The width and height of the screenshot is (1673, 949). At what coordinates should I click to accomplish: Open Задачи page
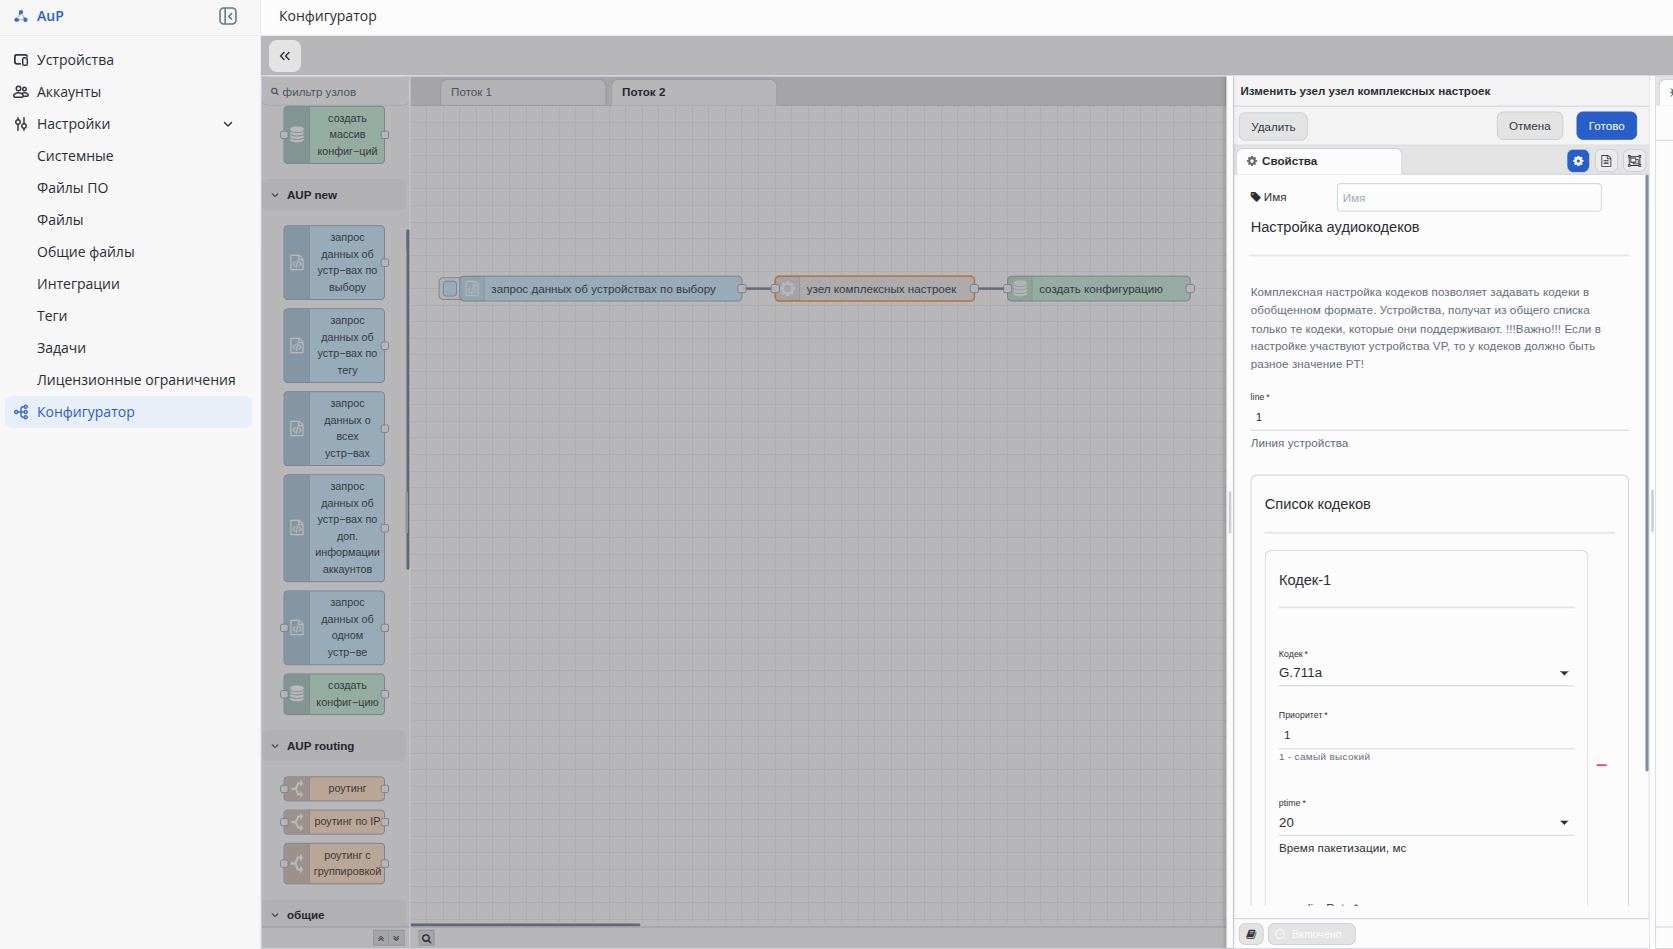point(61,348)
